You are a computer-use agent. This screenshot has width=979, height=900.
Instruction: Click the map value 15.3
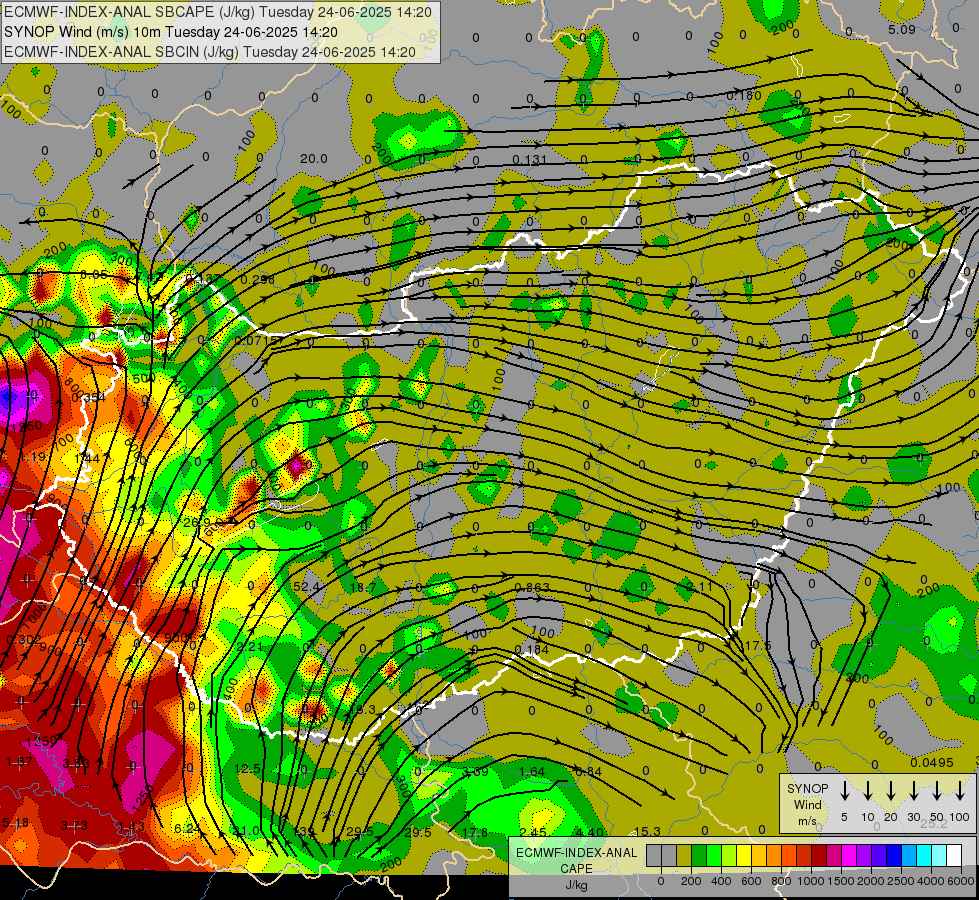tap(647, 831)
